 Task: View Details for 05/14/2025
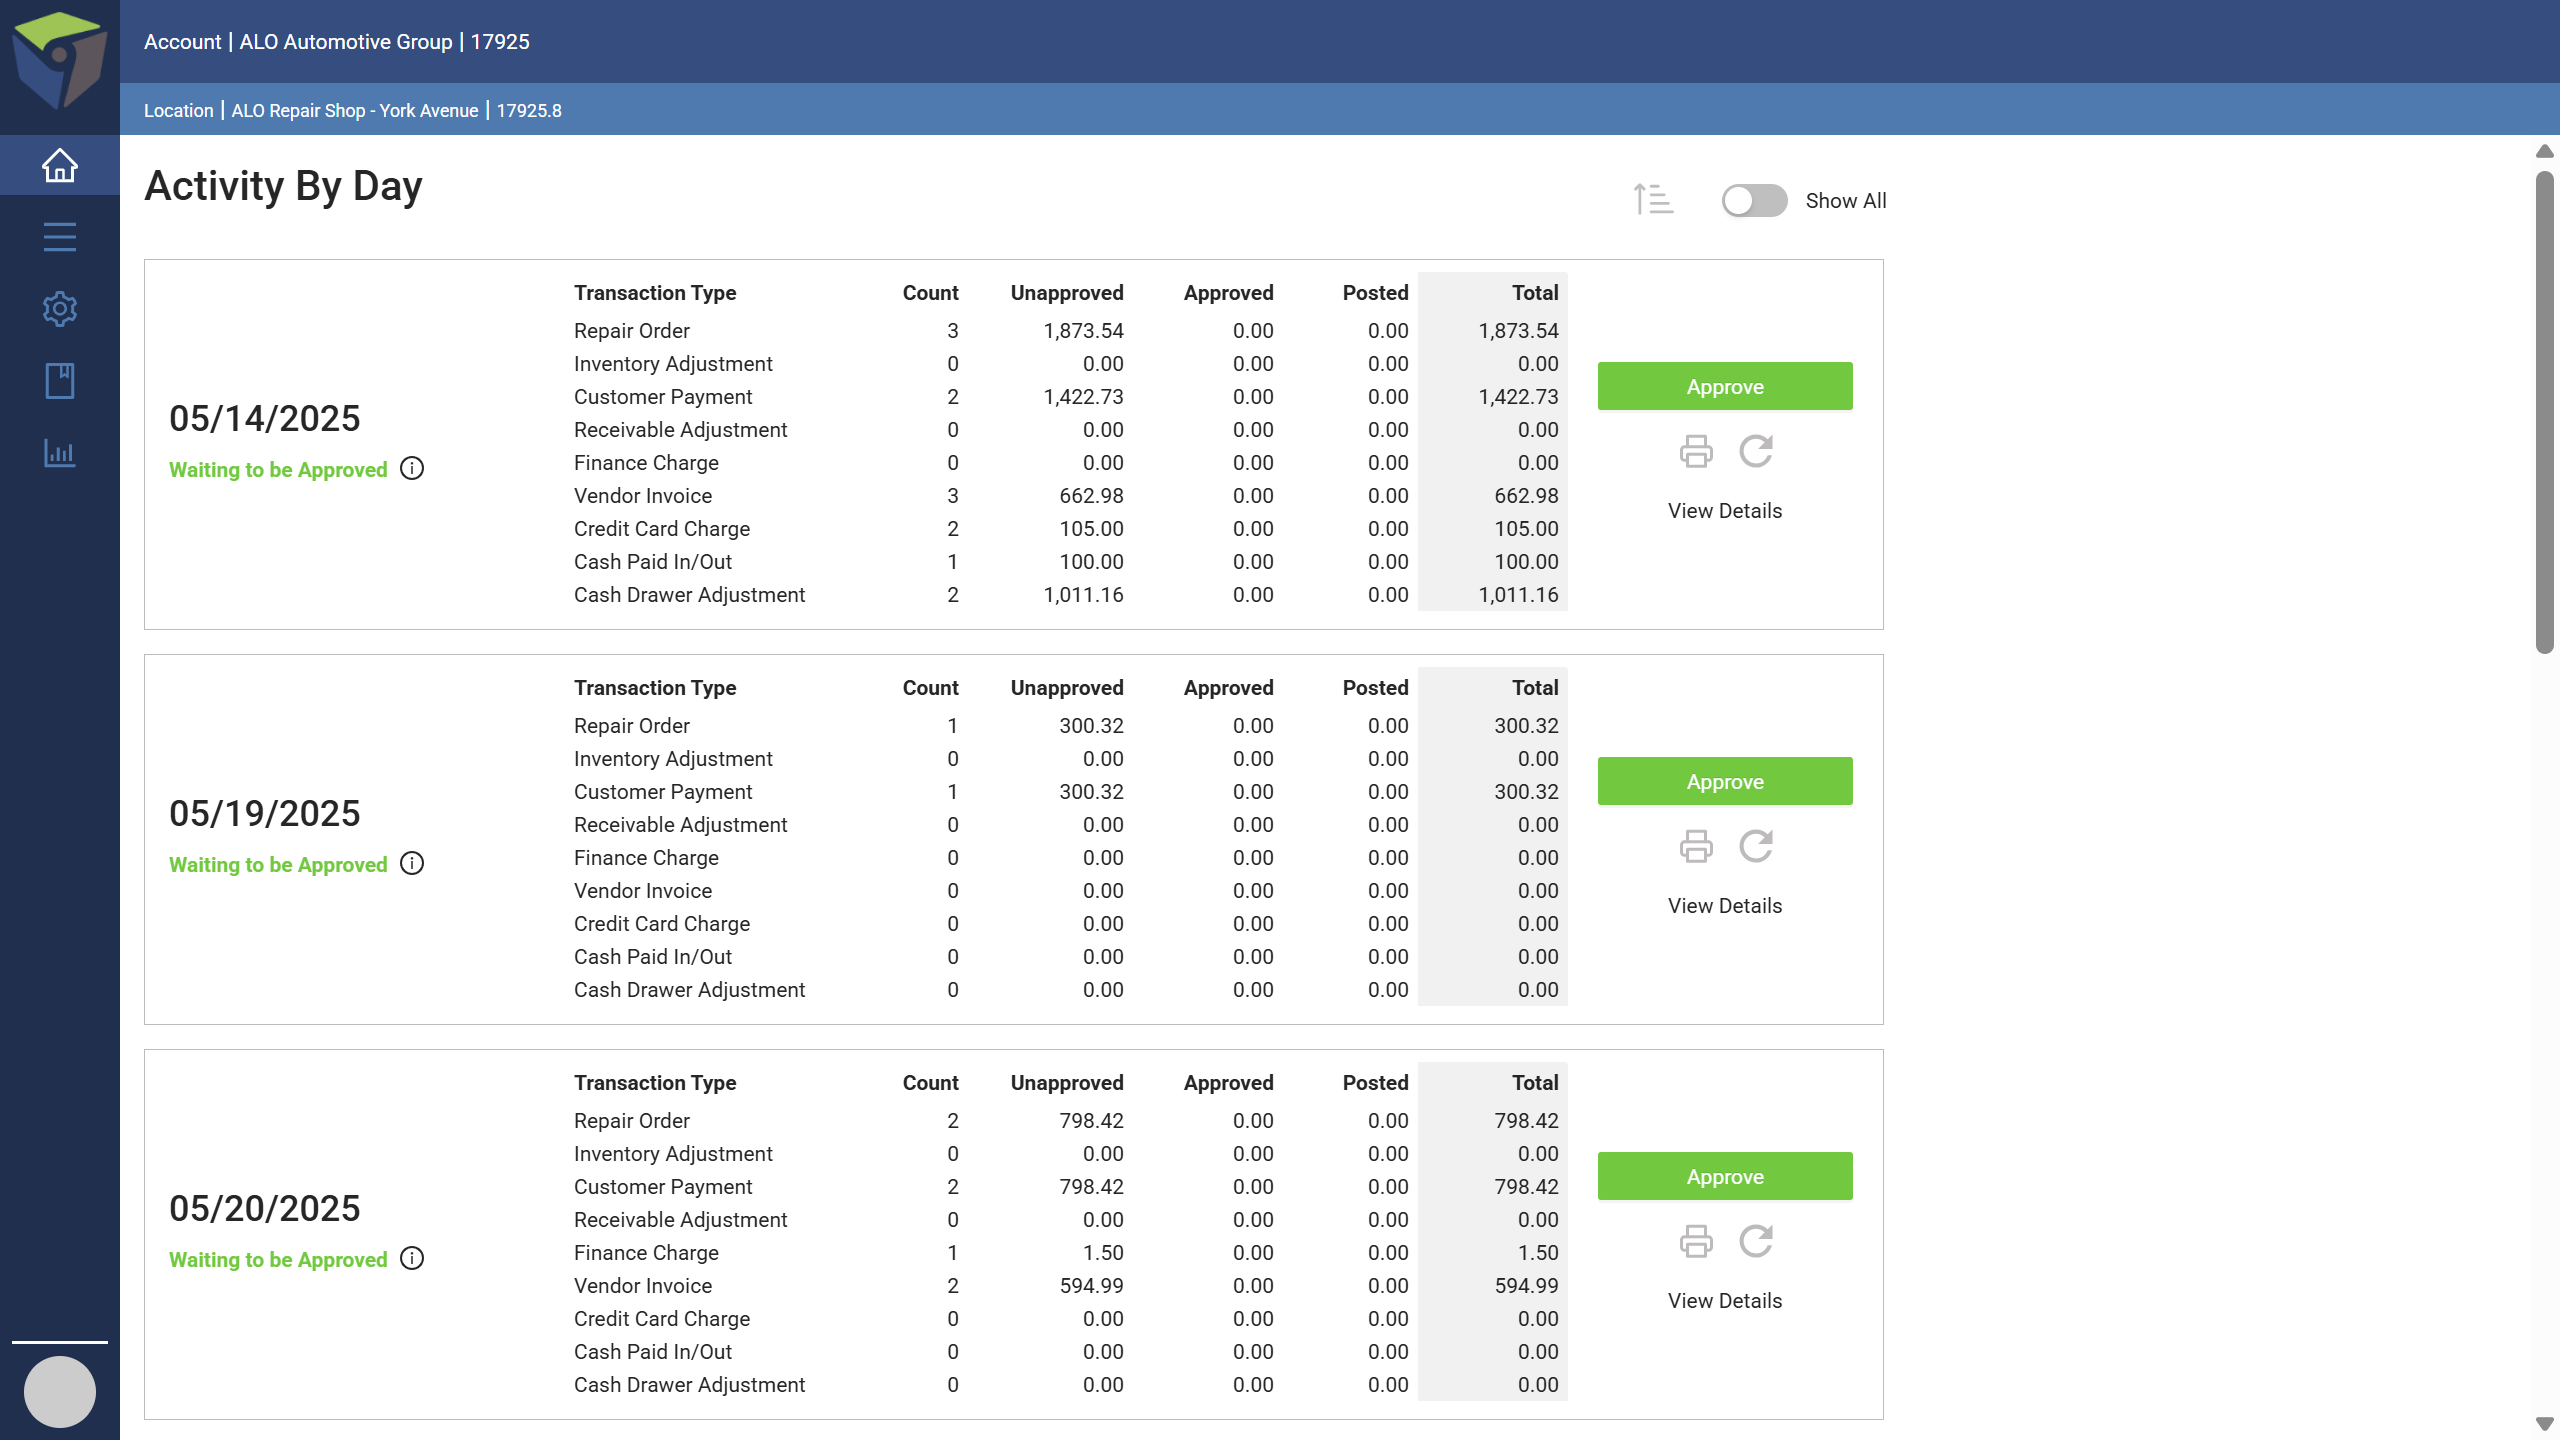(x=1725, y=511)
